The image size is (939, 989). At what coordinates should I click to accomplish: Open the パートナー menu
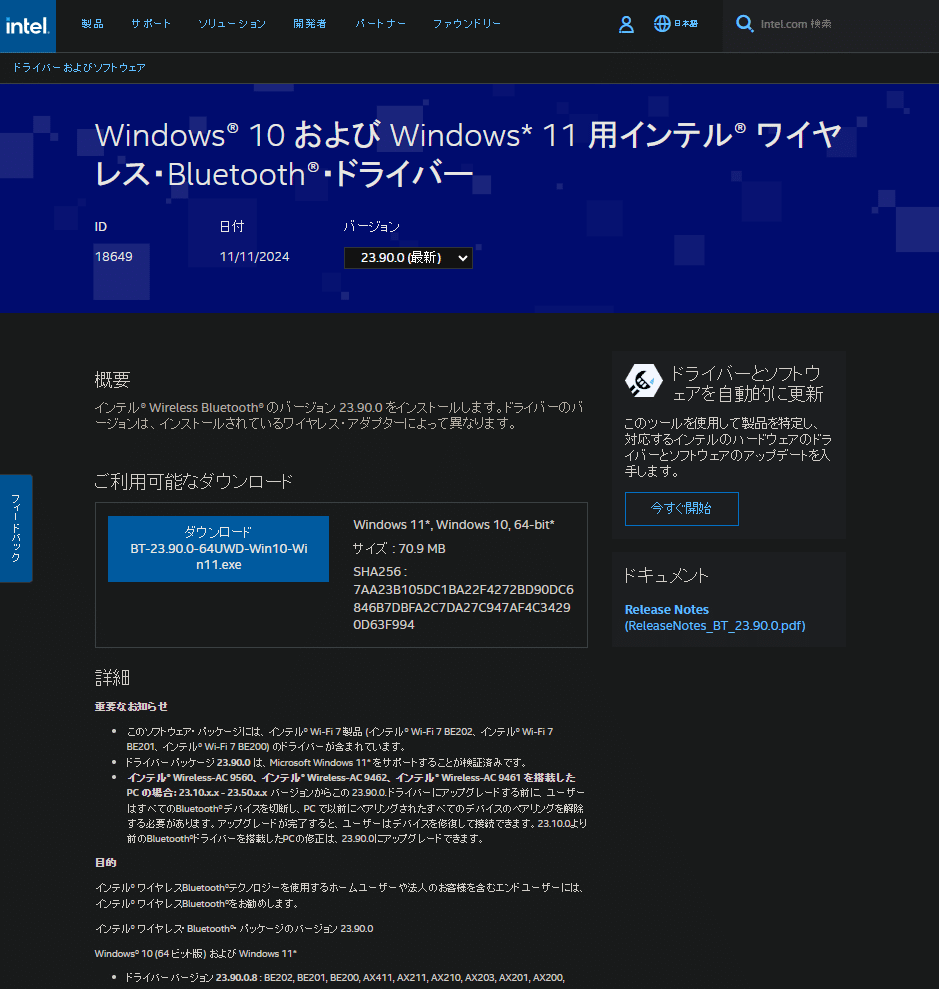point(380,23)
